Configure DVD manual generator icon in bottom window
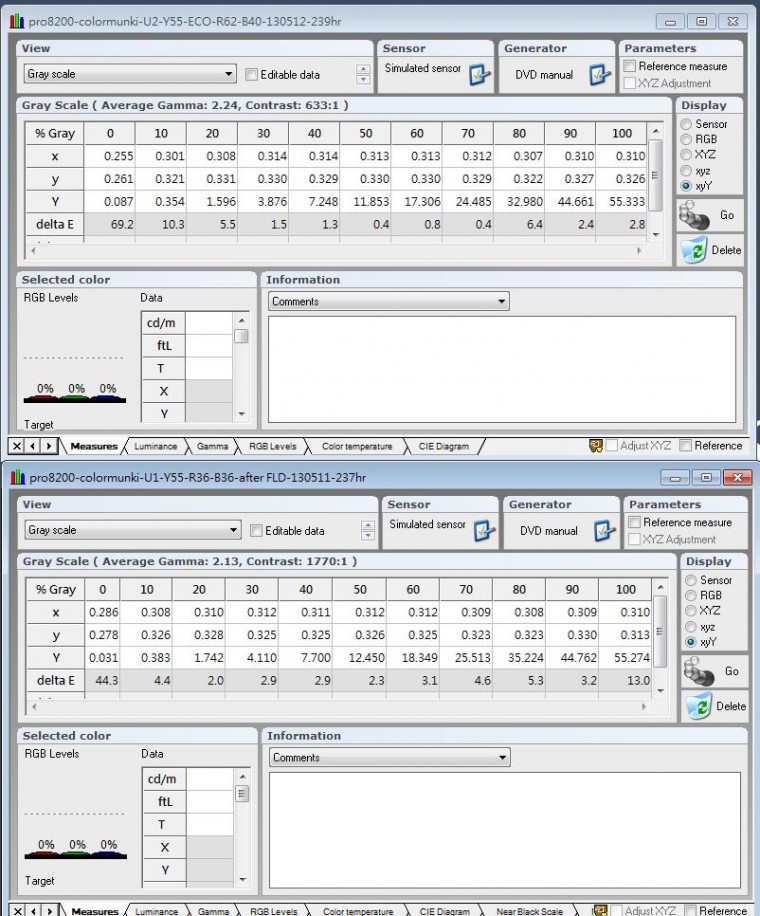The width and height of the screenshot is (760, 916). click(x=605, y=530)
